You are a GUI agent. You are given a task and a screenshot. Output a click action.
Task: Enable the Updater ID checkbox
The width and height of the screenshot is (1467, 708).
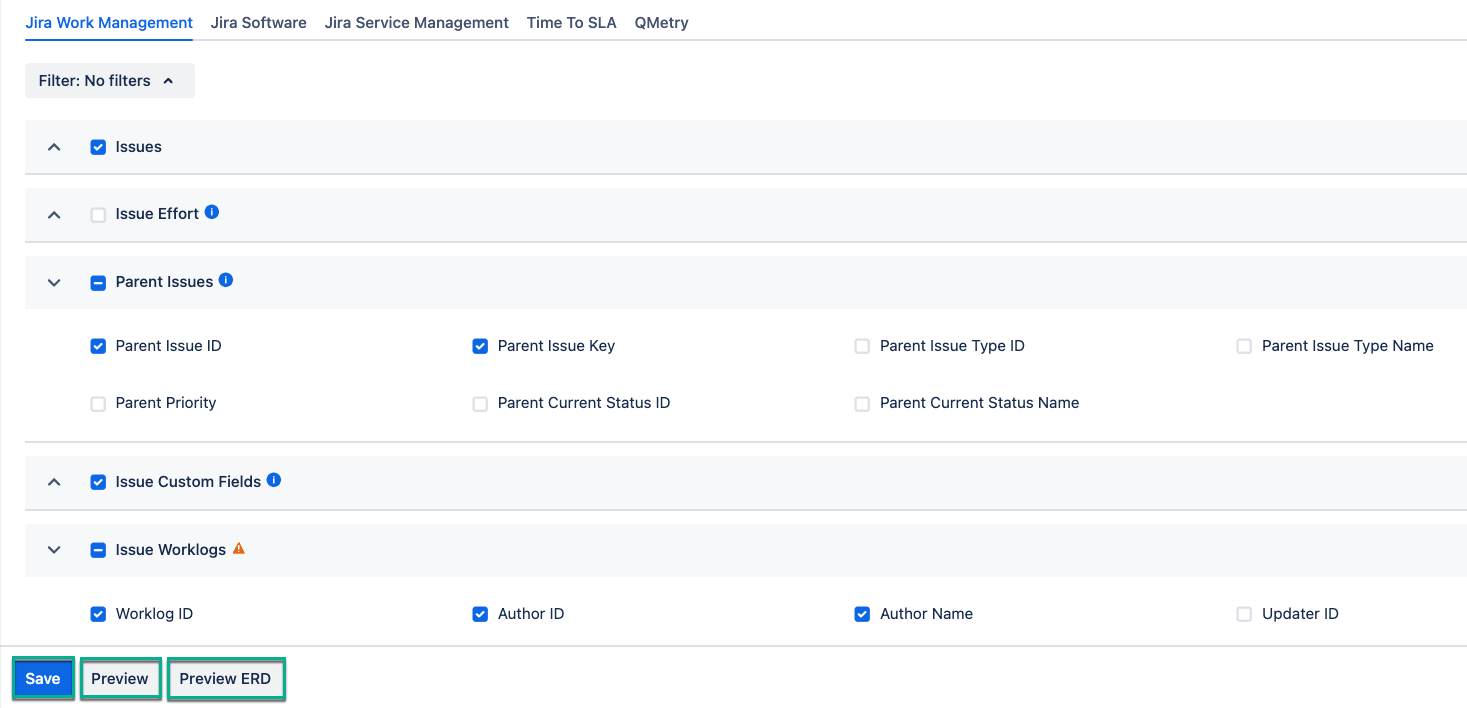[x=1244, y=613]
